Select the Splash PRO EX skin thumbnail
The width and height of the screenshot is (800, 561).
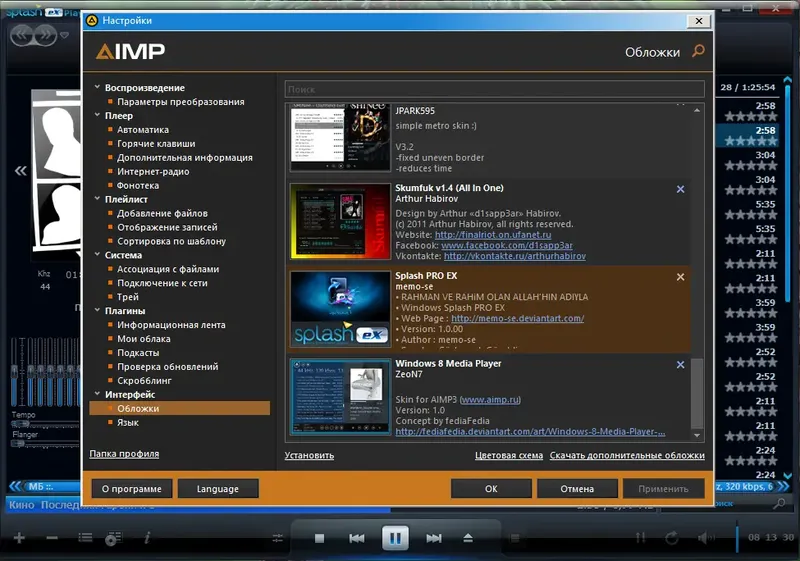pos(340,309)
